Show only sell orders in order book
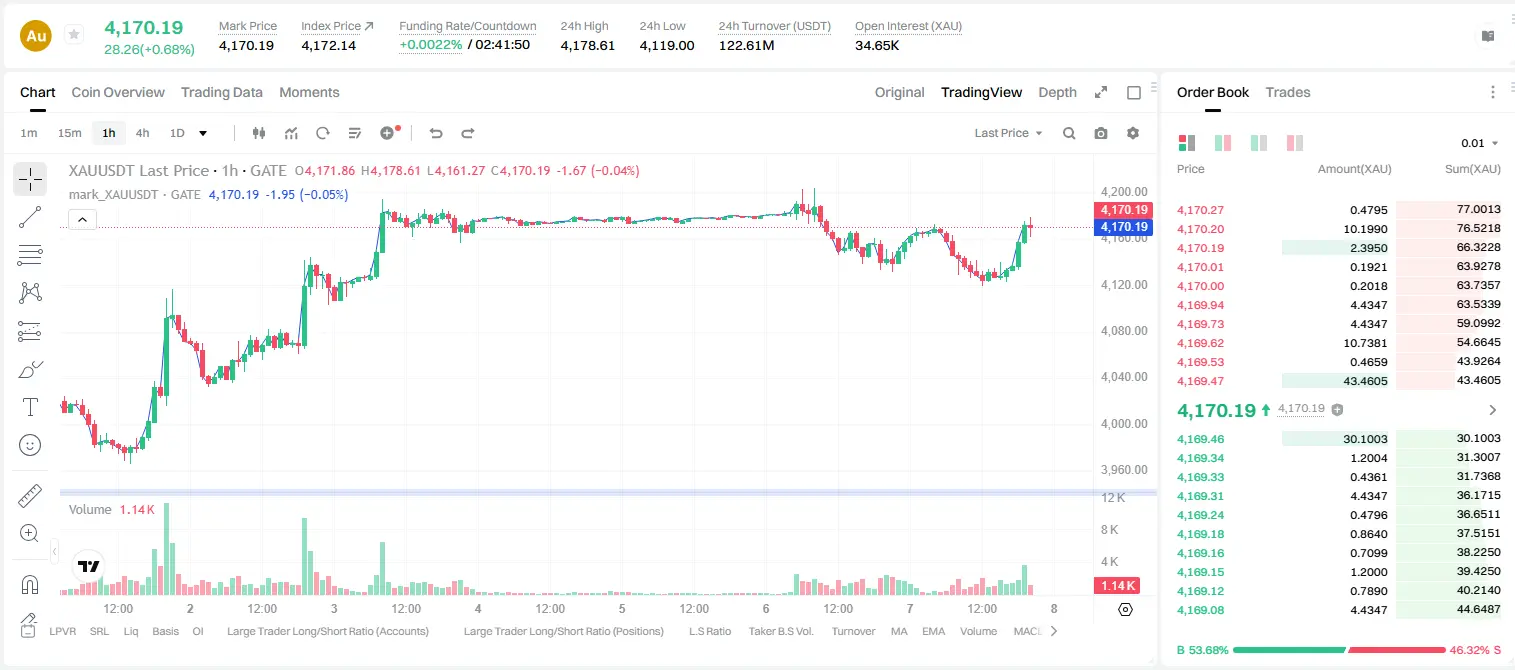The height and width of the screenshot is (670, 1515). coord(1295,143)
